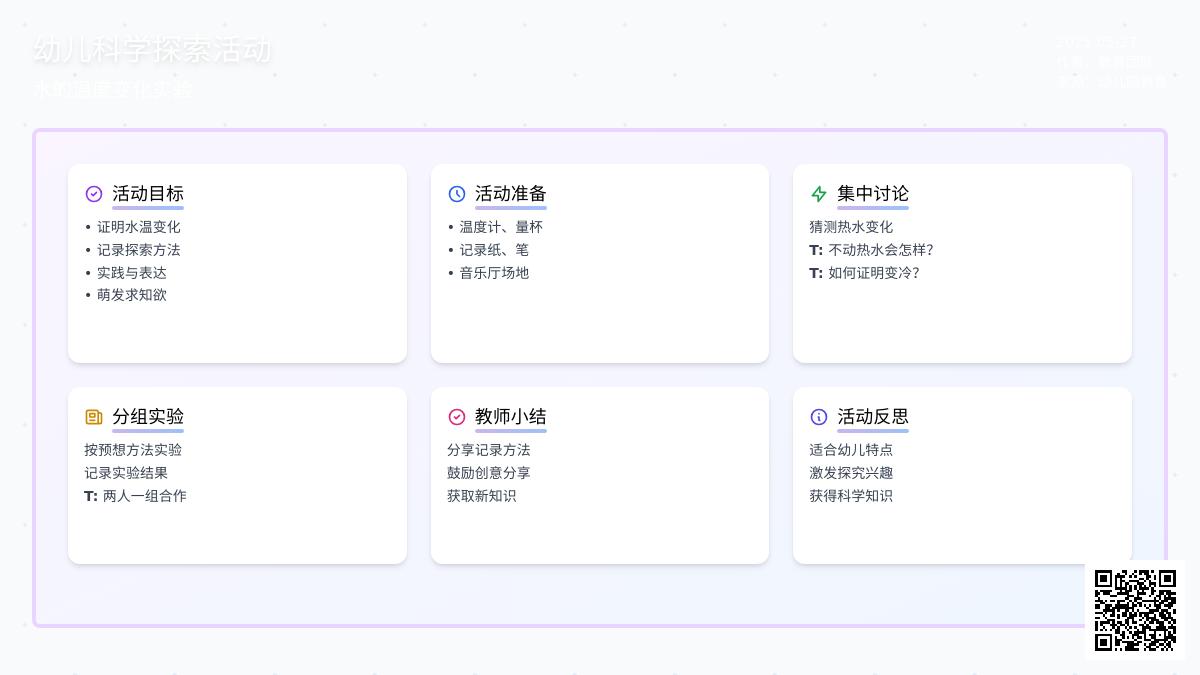Image resolution: width=1200 pixels, height=675 pixels.
Task: Click the lightning bolt icon beside 集中讨论
Action: coord(819,194)
